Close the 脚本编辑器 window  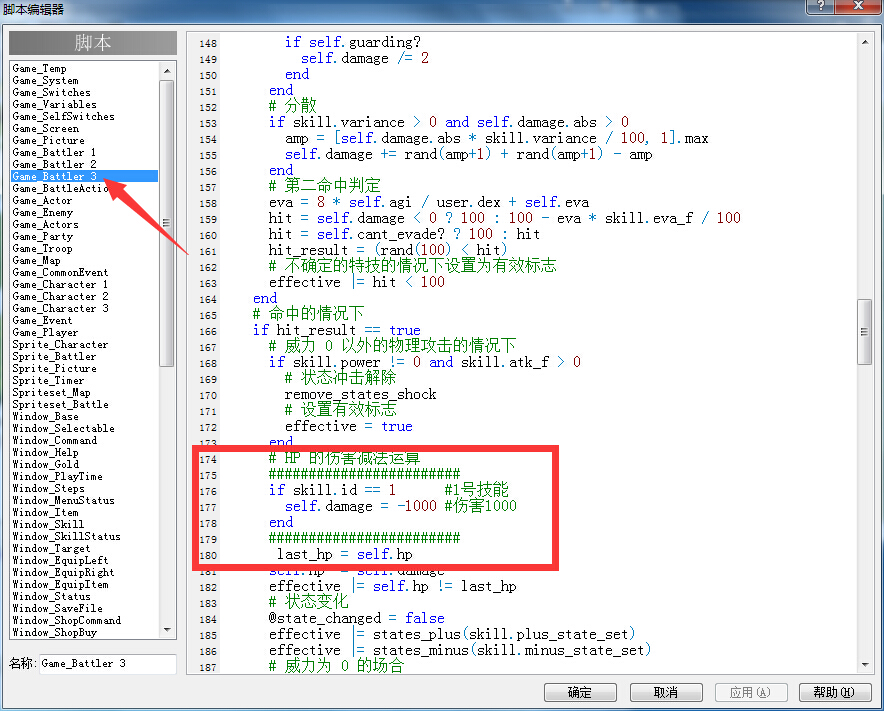[x=859, y=6]
